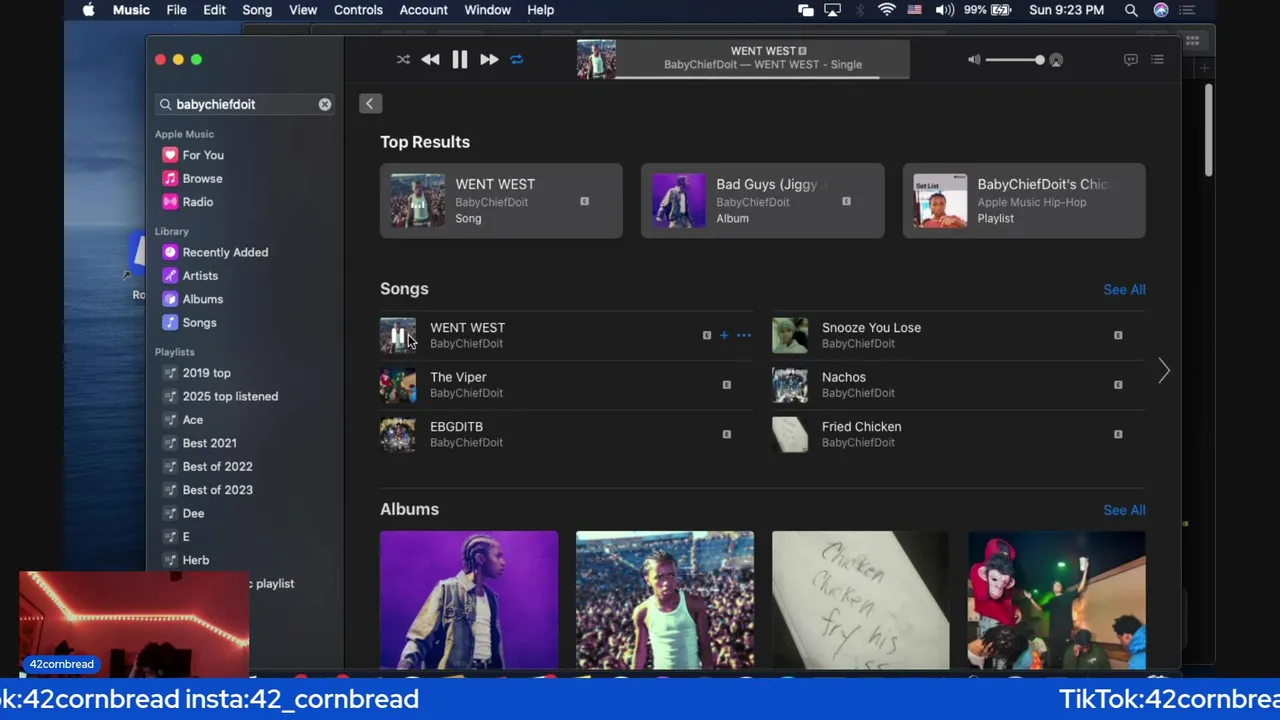The image size is (1280, 720).
Task: Open the WENT WEST top result card
Action: pos(501,201)
